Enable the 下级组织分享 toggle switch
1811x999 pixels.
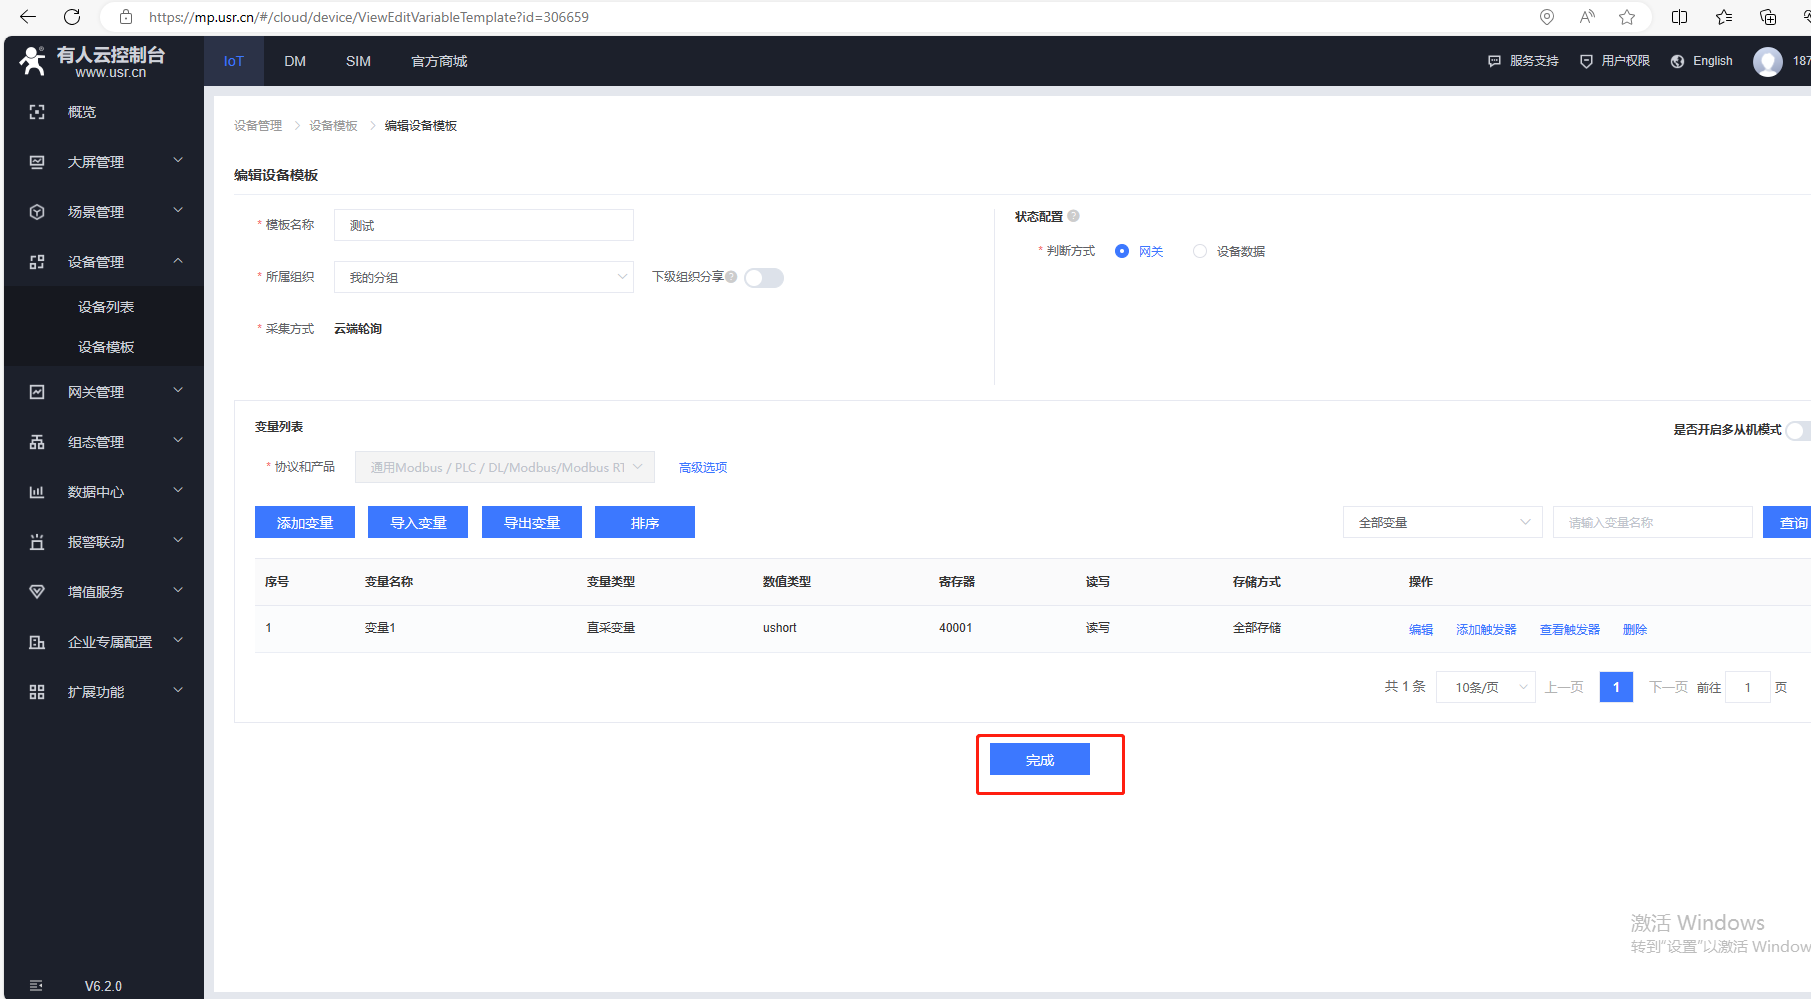(x=764, y=278)
